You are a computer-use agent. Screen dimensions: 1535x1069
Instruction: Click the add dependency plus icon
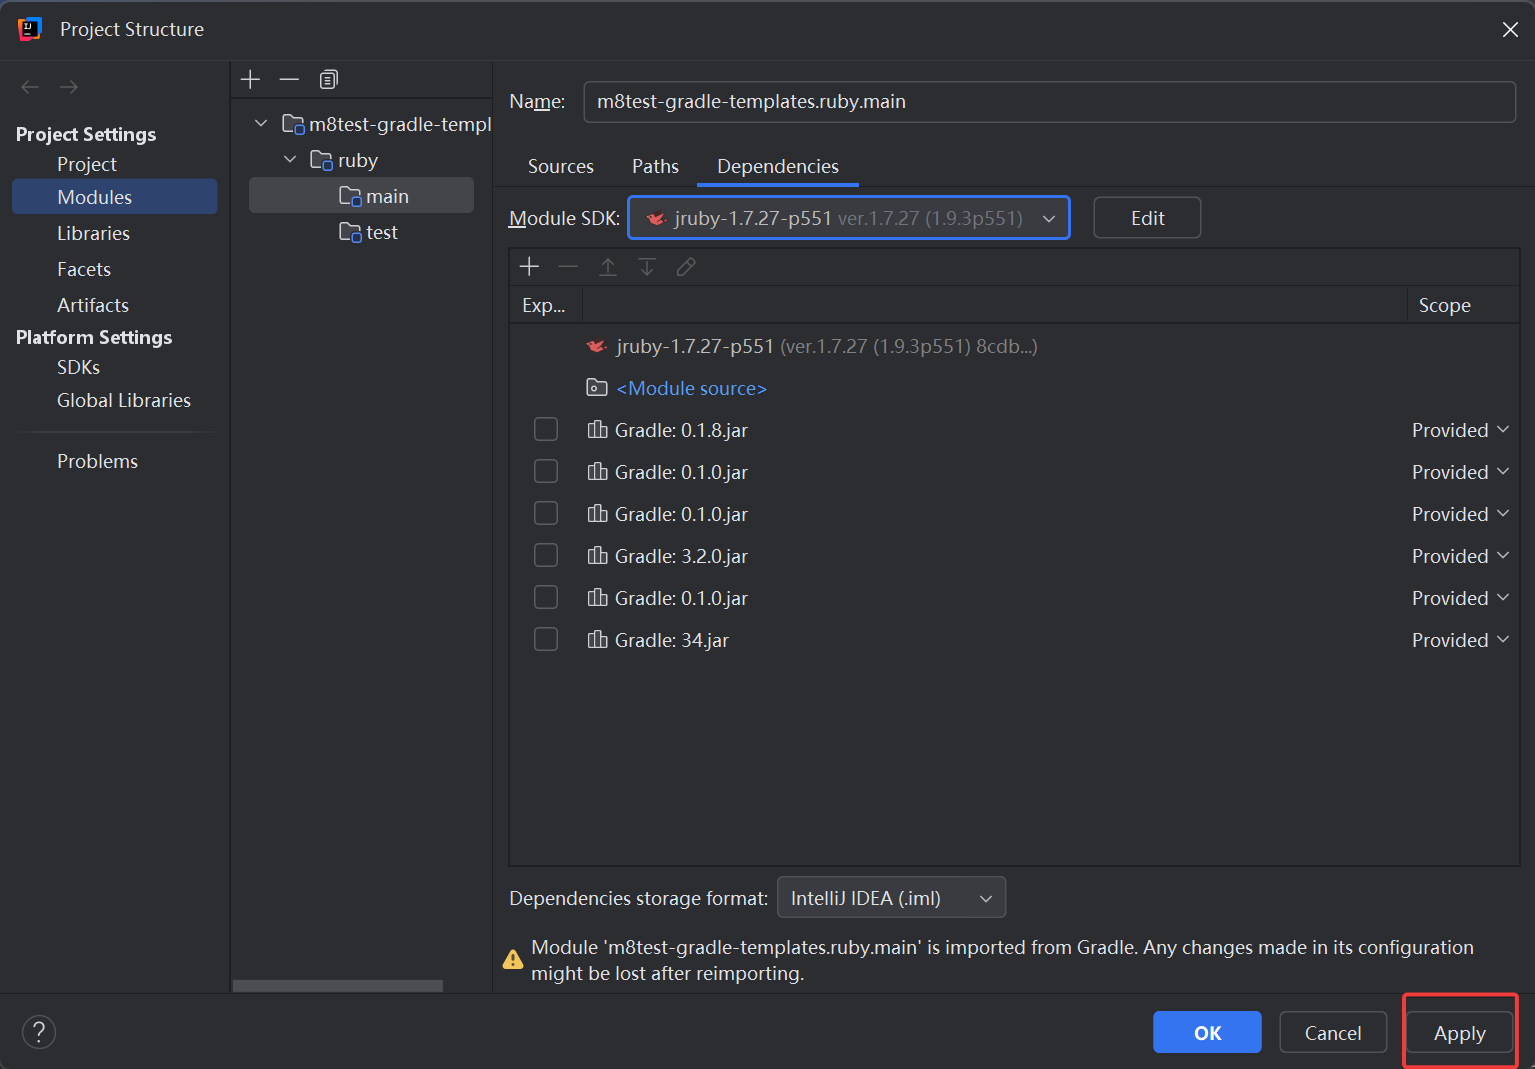[x=530, y=266]
